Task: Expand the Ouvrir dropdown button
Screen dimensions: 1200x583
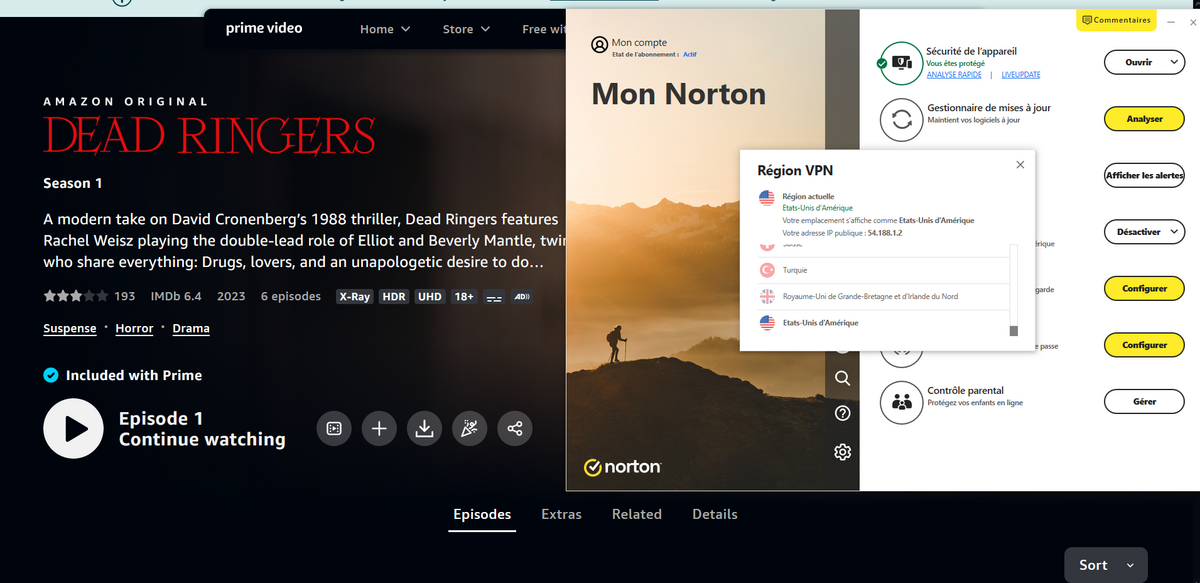Action: pos(1144,62)
